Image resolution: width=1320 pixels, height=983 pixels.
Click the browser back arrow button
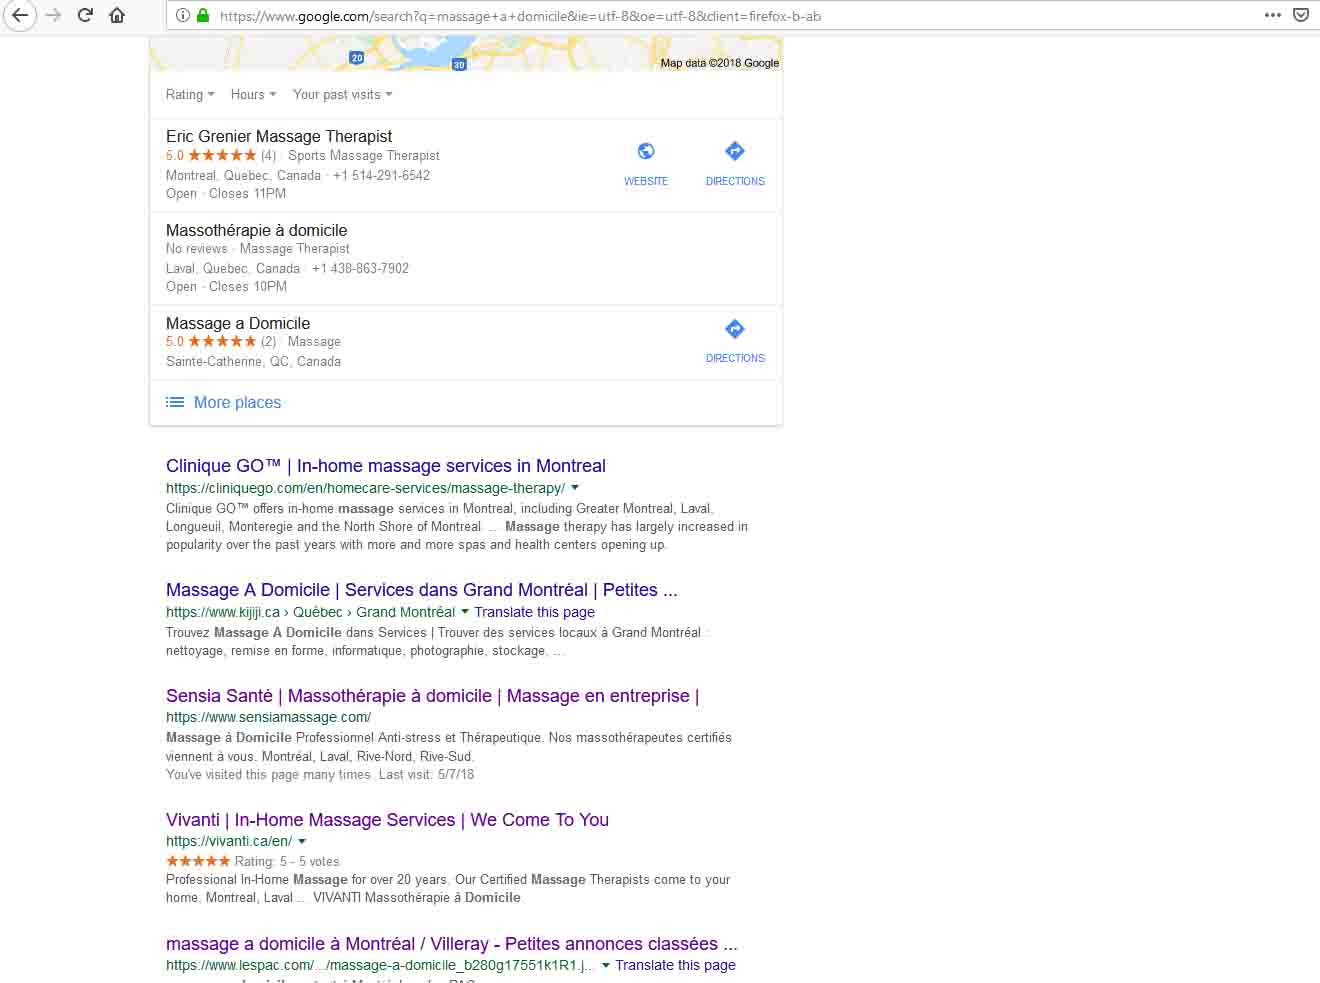20,15
